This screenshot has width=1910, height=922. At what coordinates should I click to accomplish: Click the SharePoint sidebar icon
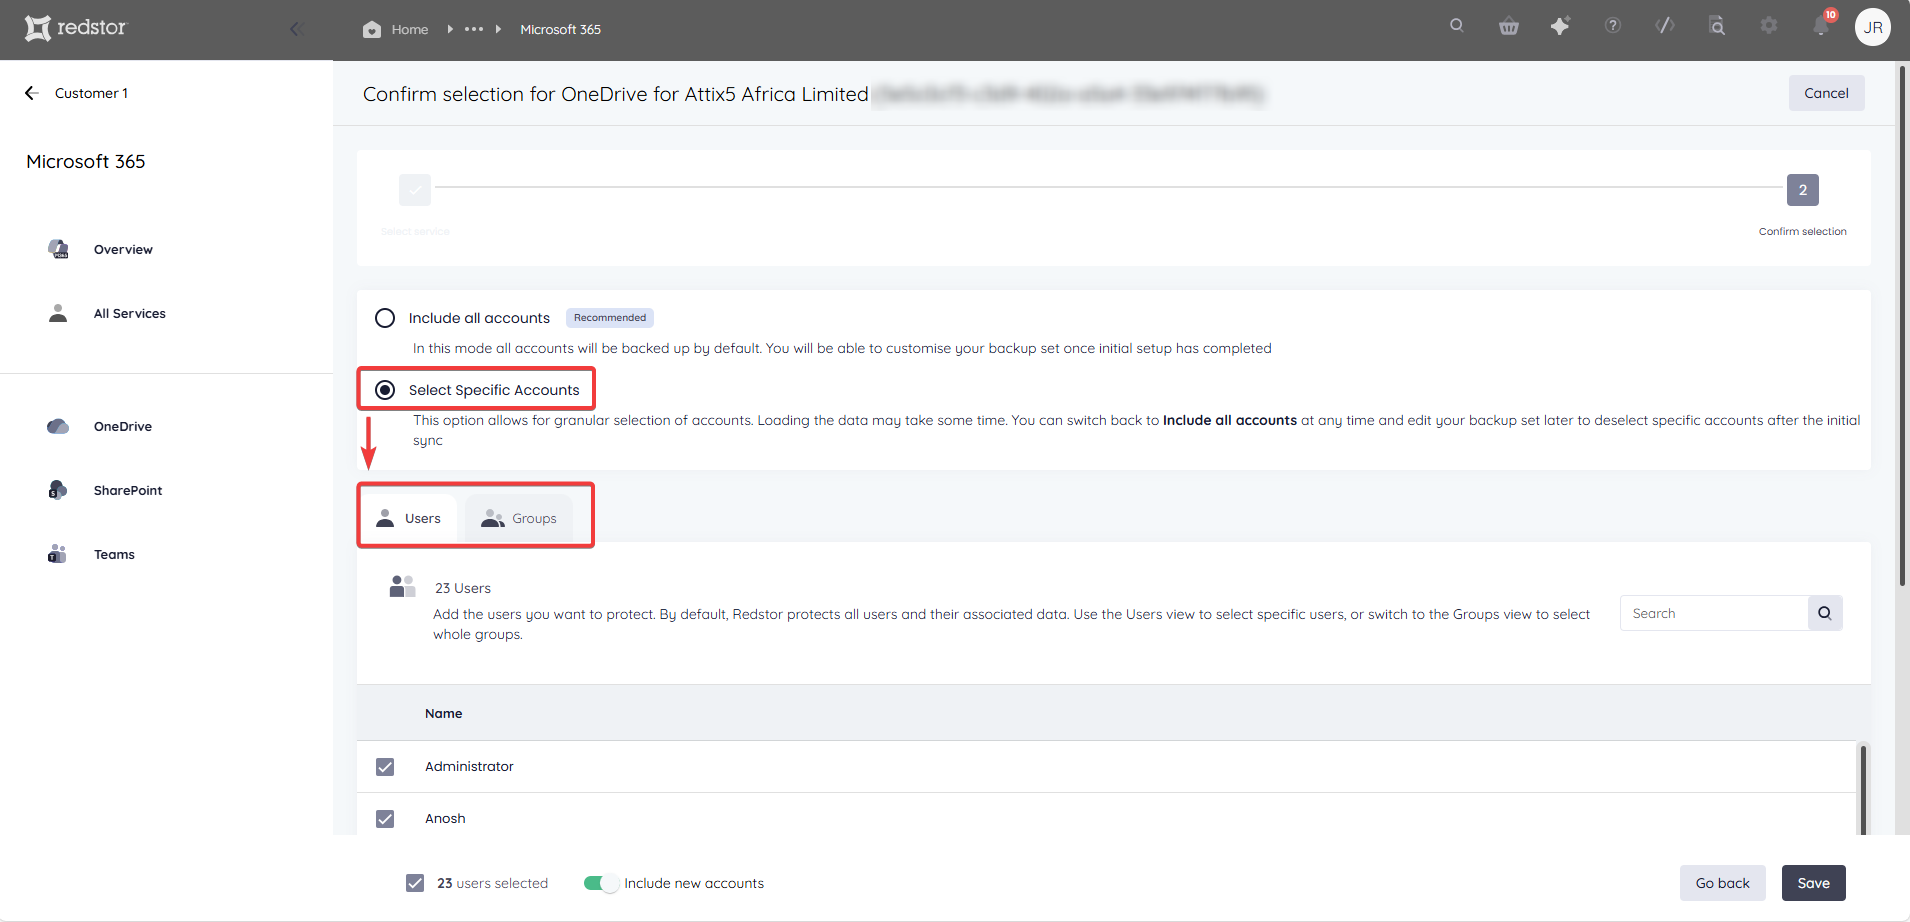pyautogui.click(x=58, y=490)
